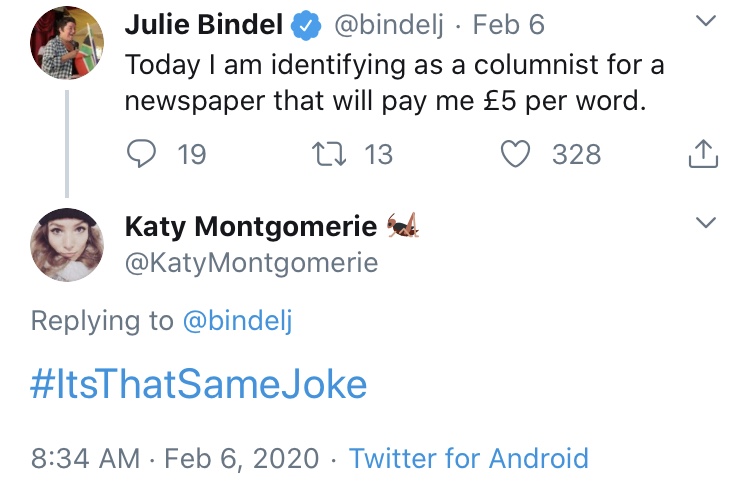The width and height of the screenshot is (750, 497).
Task: Click the Katy Montgomerie display name
Action: point(251,226)
